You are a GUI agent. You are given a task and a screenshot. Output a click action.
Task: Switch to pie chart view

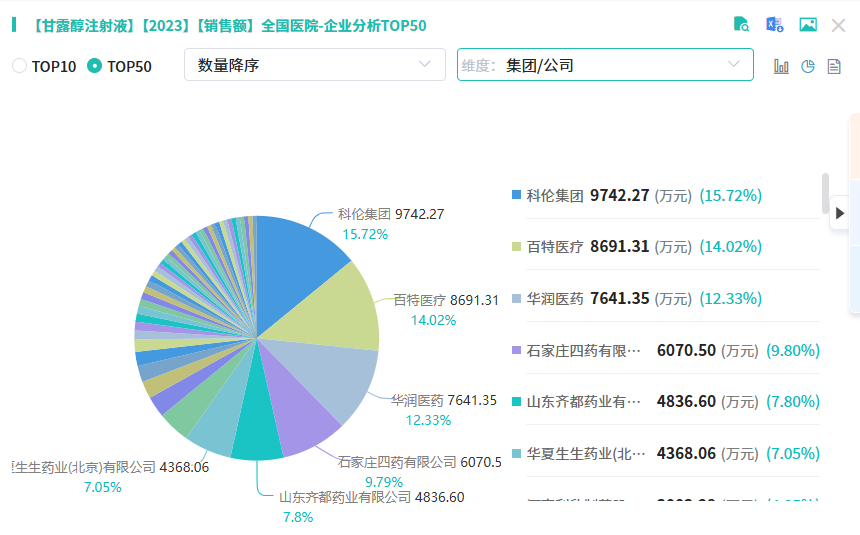(808, 66)
